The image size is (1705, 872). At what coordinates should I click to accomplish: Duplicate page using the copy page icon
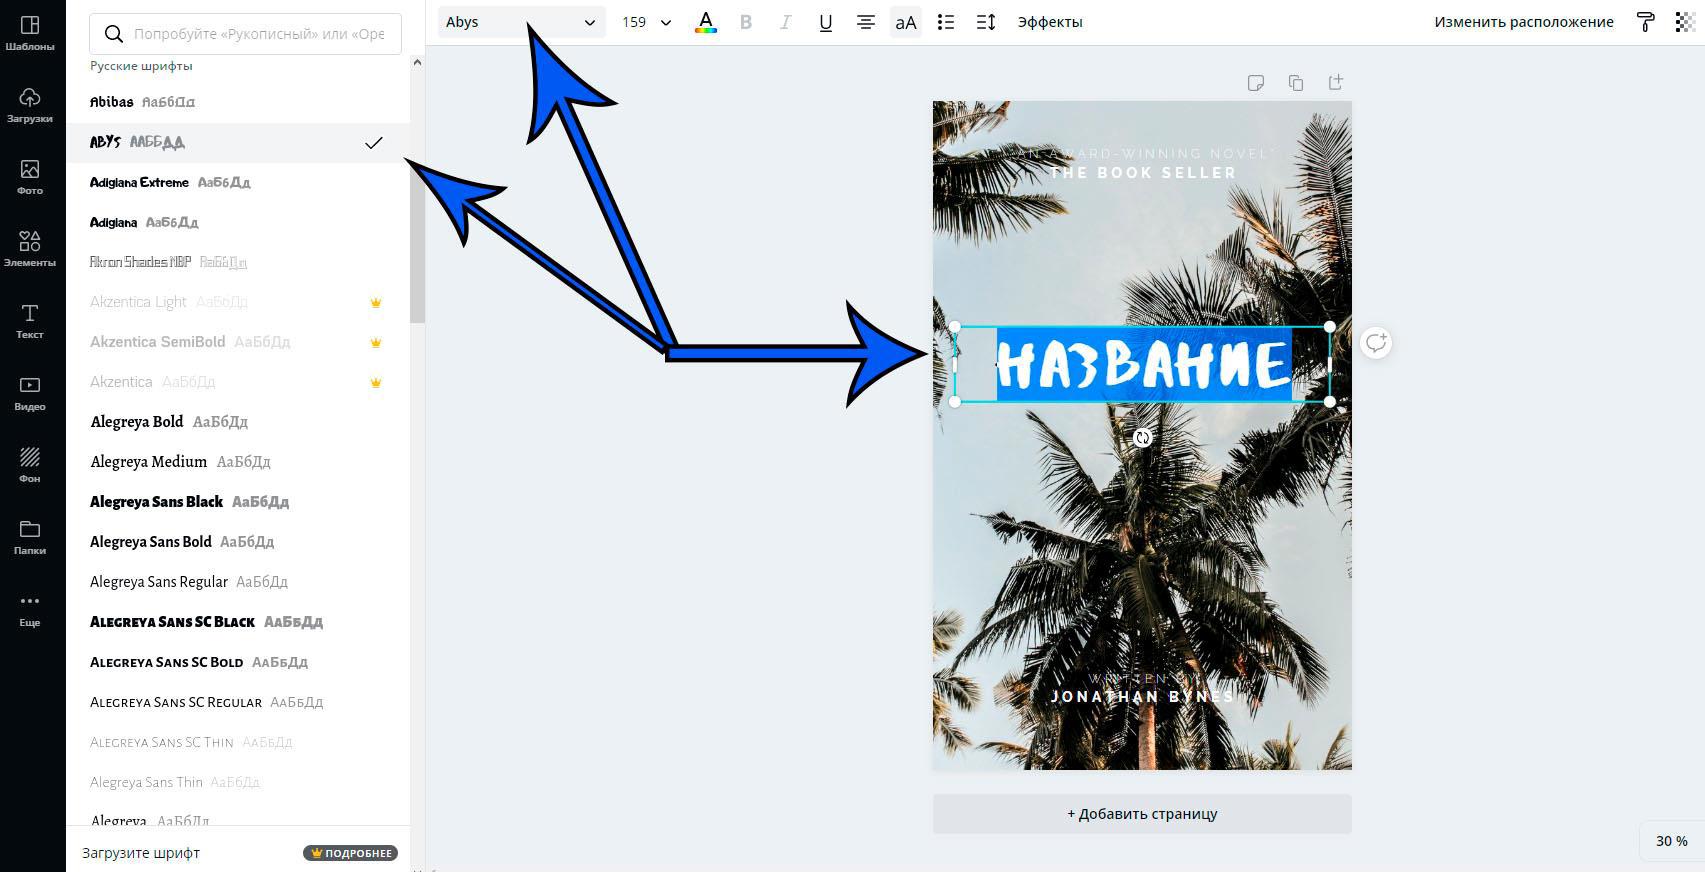point(1296,83)
